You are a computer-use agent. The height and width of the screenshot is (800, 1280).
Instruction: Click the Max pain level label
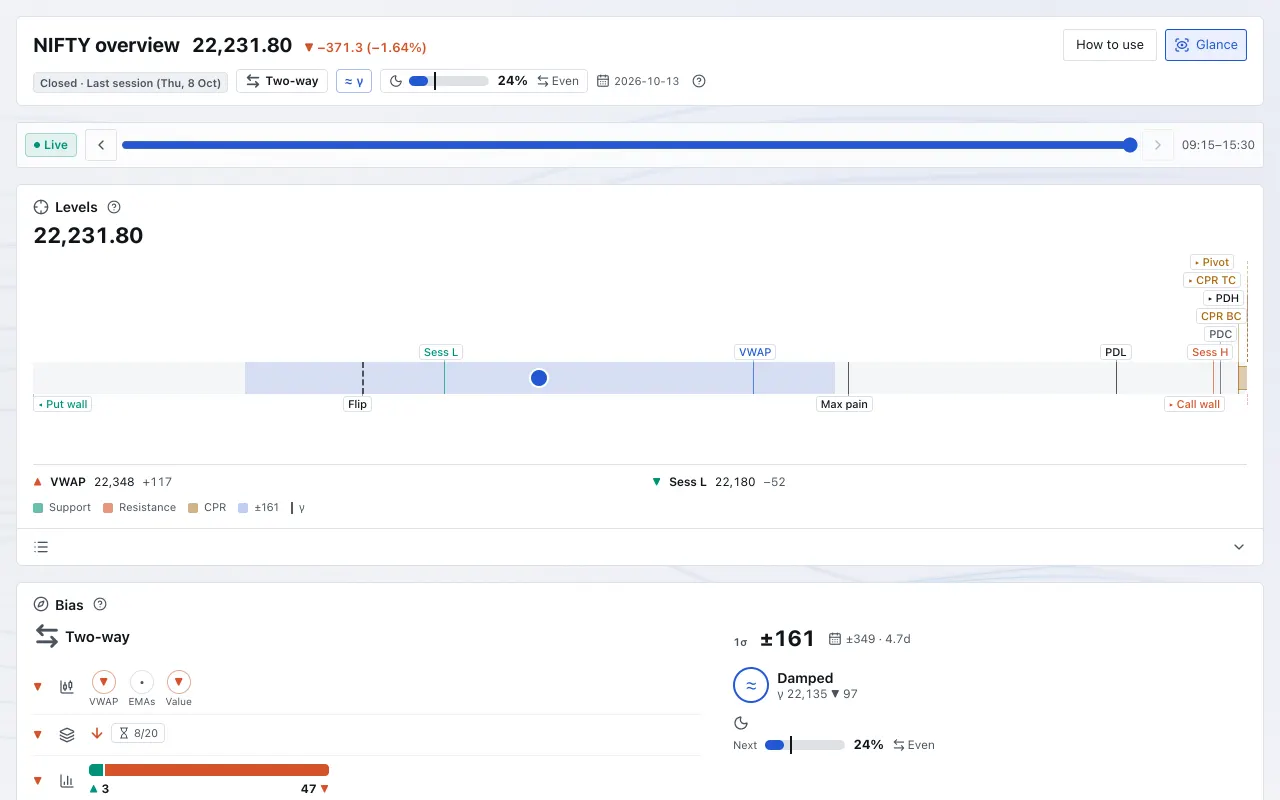point(844,404)
